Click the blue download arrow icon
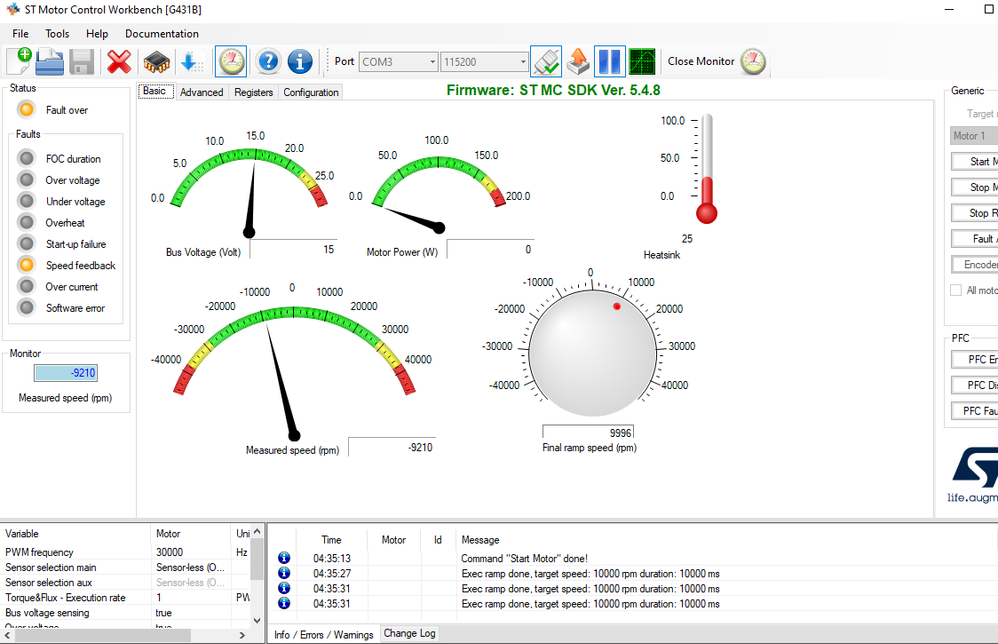The image size is (998, 644). coord(192,62)
